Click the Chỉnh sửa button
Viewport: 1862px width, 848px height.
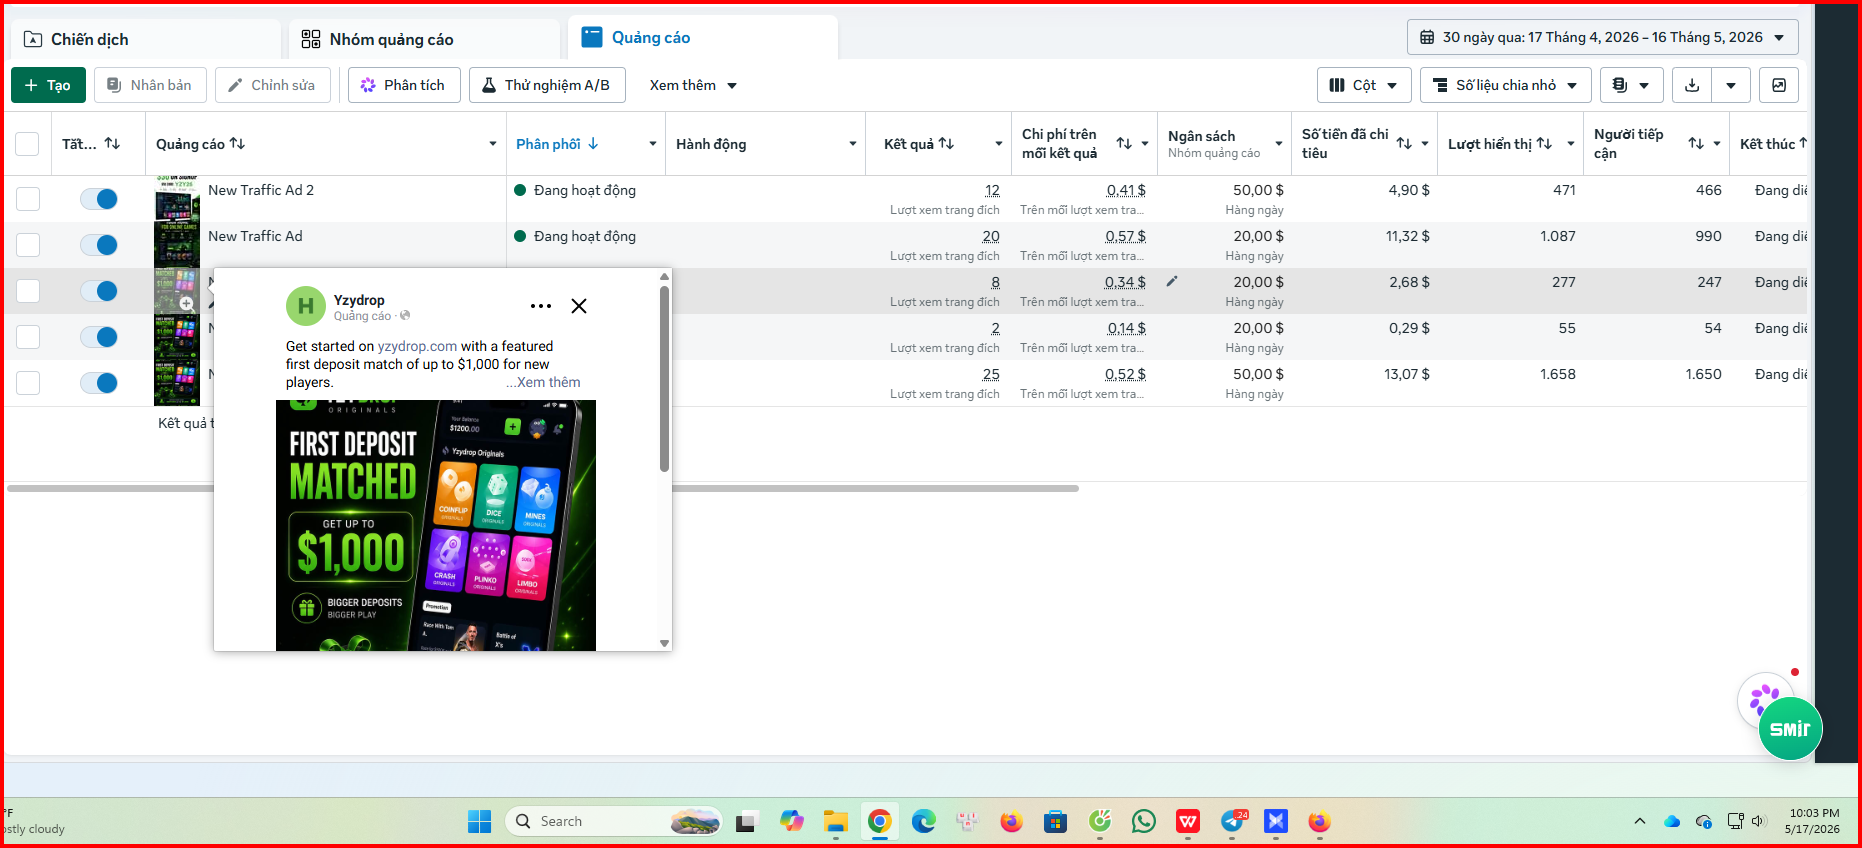(x=272, y=85)
